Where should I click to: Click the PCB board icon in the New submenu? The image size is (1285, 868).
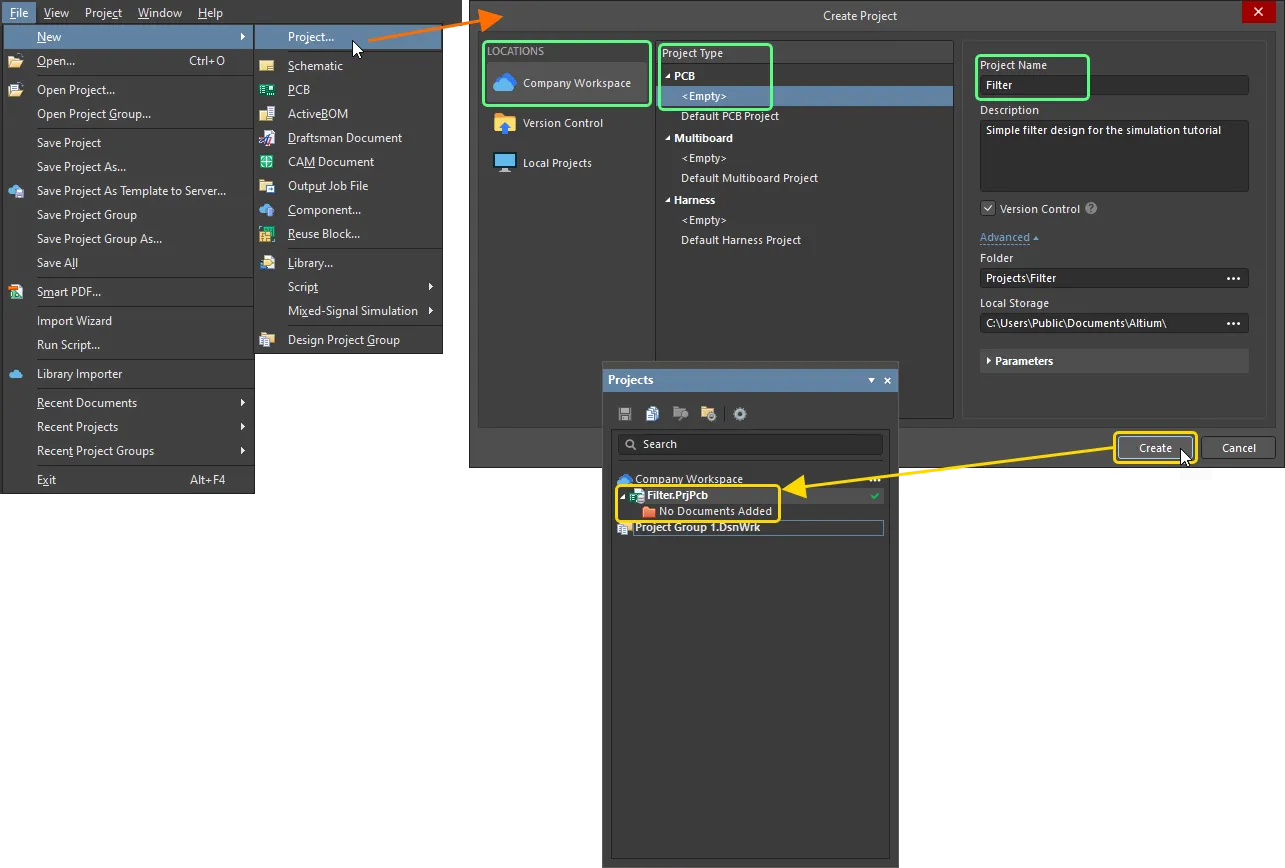[x=267, y=90]
